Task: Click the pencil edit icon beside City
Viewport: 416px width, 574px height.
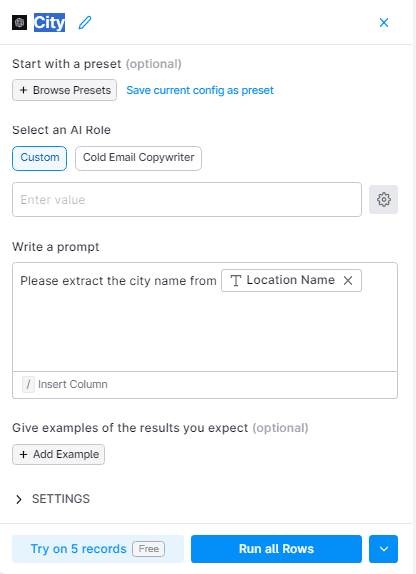Action: [x=85, y=23]
